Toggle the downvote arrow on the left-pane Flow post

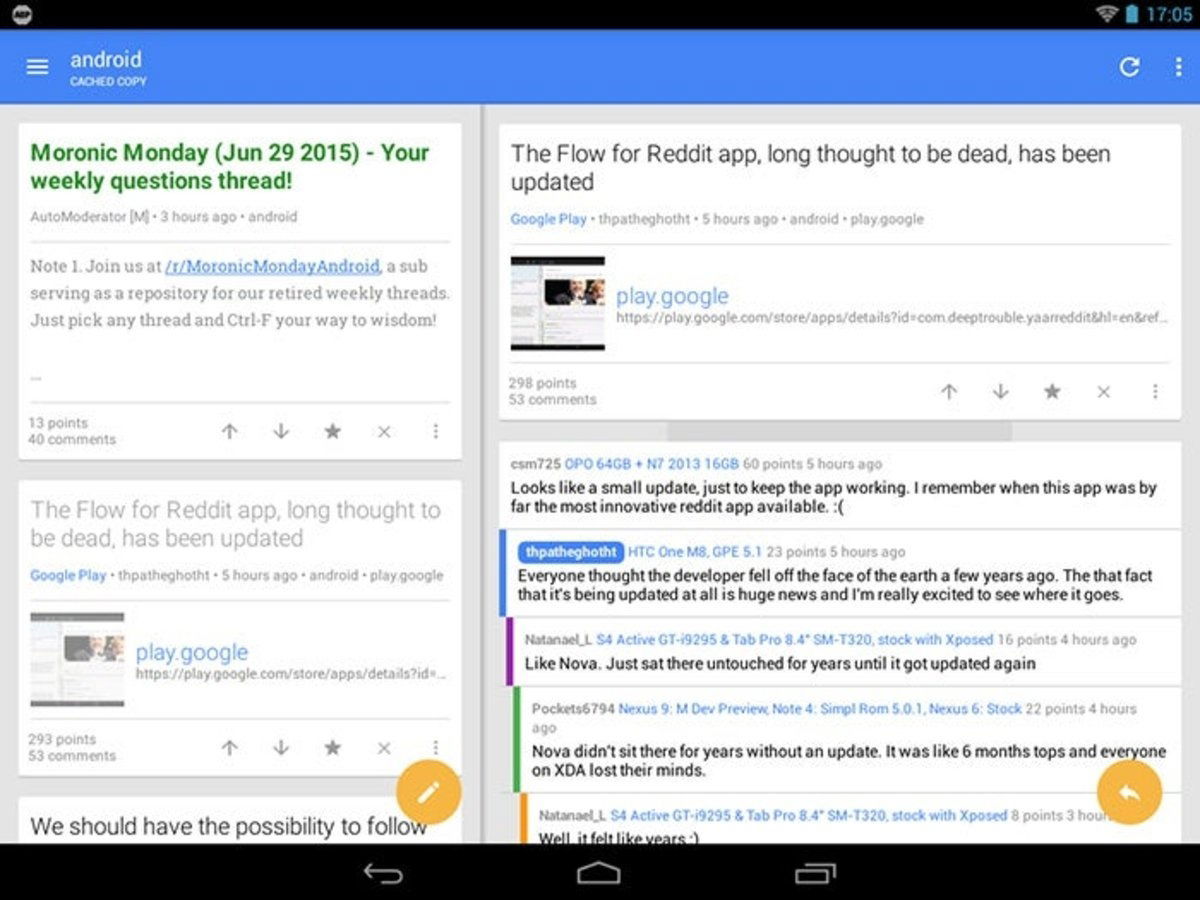[x=280, y=747]
